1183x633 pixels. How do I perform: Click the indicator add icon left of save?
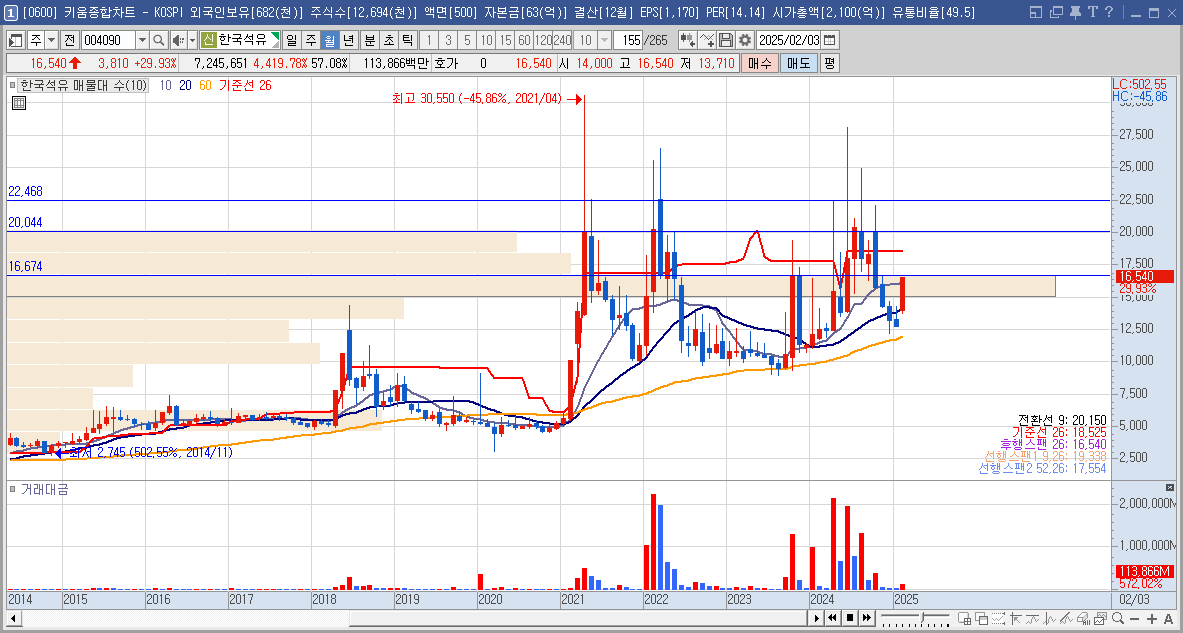(707, 41)
